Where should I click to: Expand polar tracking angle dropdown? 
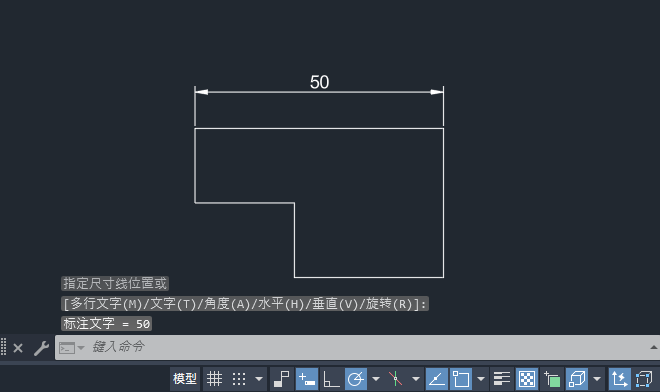point(376,379)
